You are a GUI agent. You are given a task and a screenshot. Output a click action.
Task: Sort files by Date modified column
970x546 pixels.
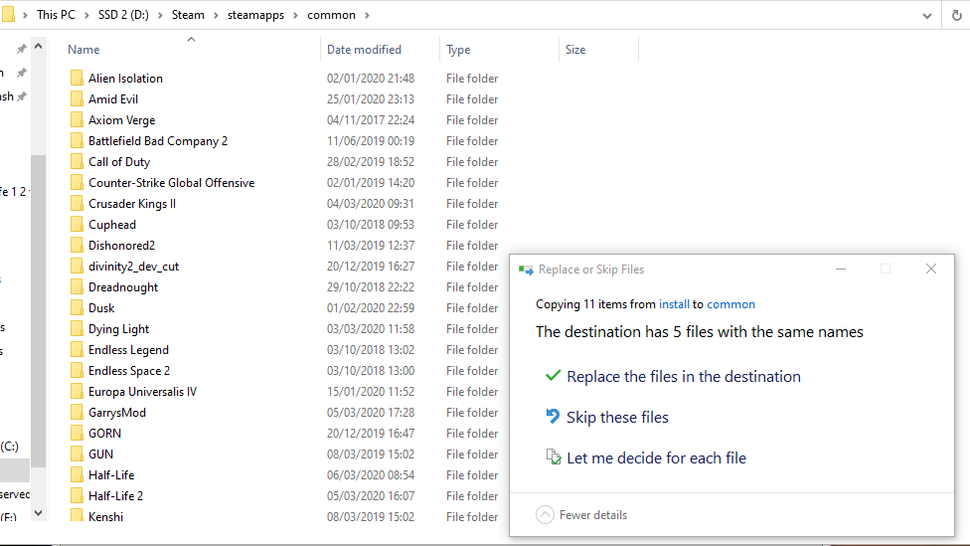pyautogui.click(x=364, y=49)
